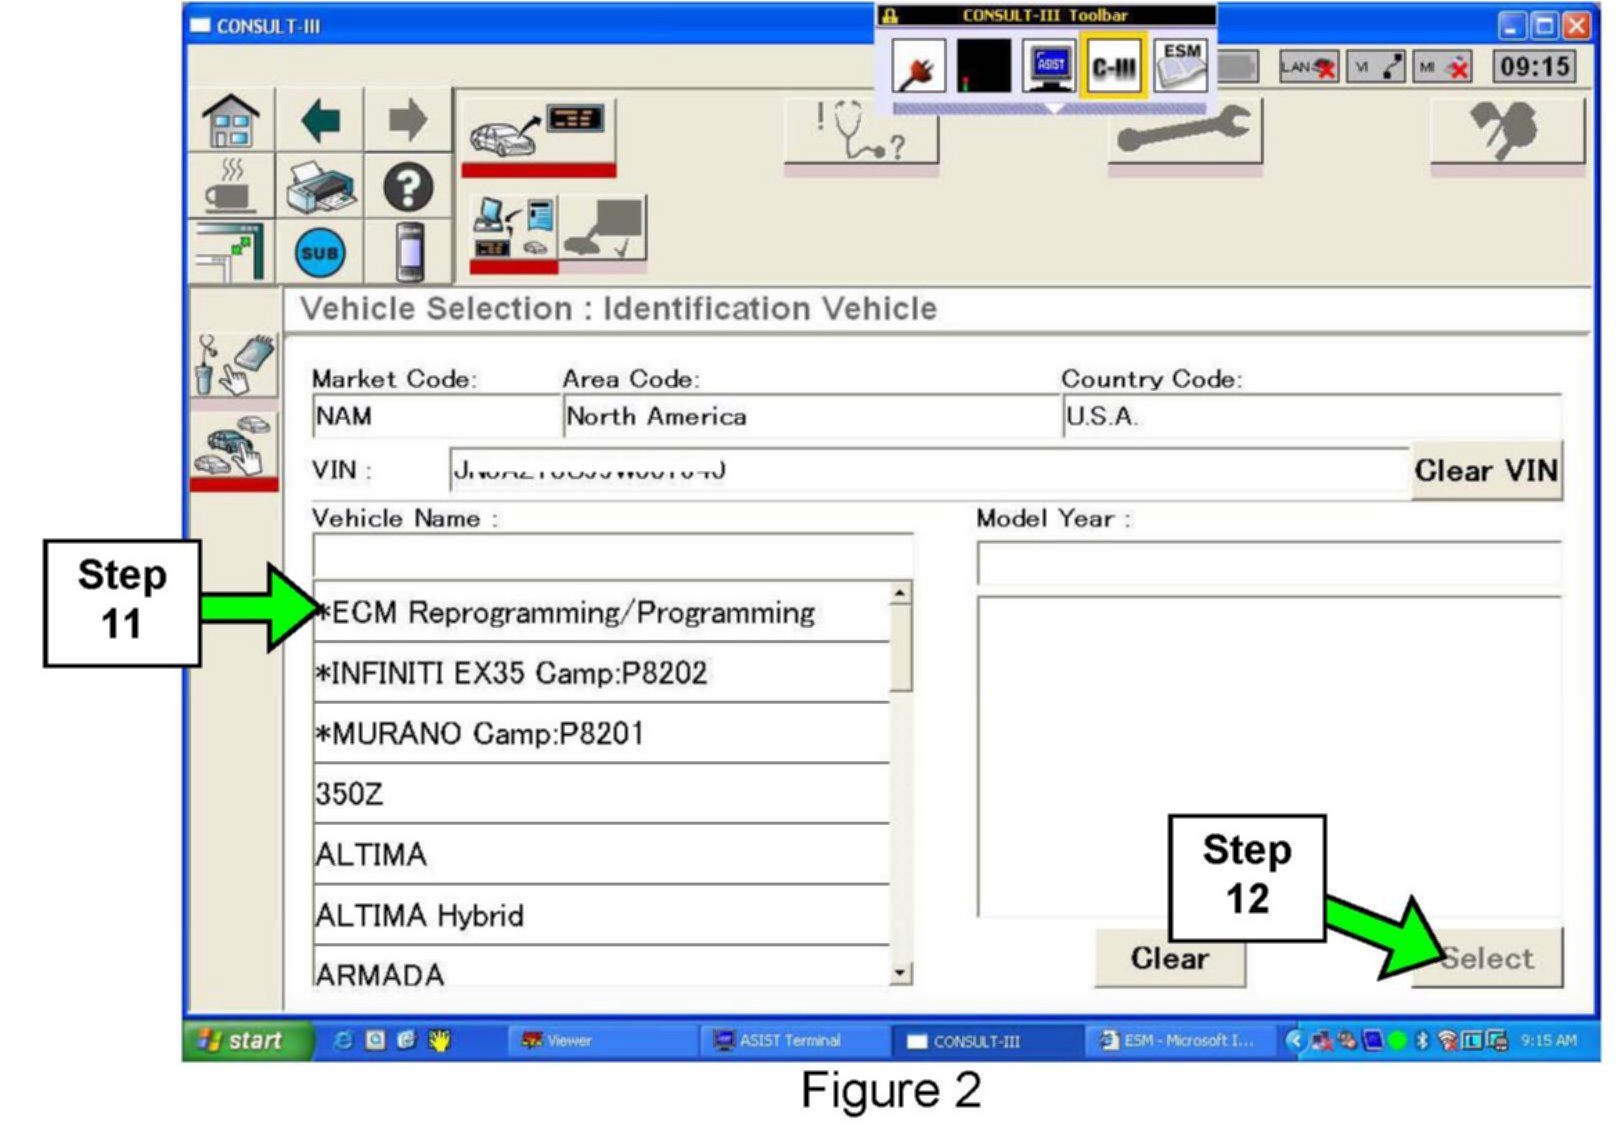Click the Clear button
The height and width of the screenshot is (1147, 1621).
1169,958
